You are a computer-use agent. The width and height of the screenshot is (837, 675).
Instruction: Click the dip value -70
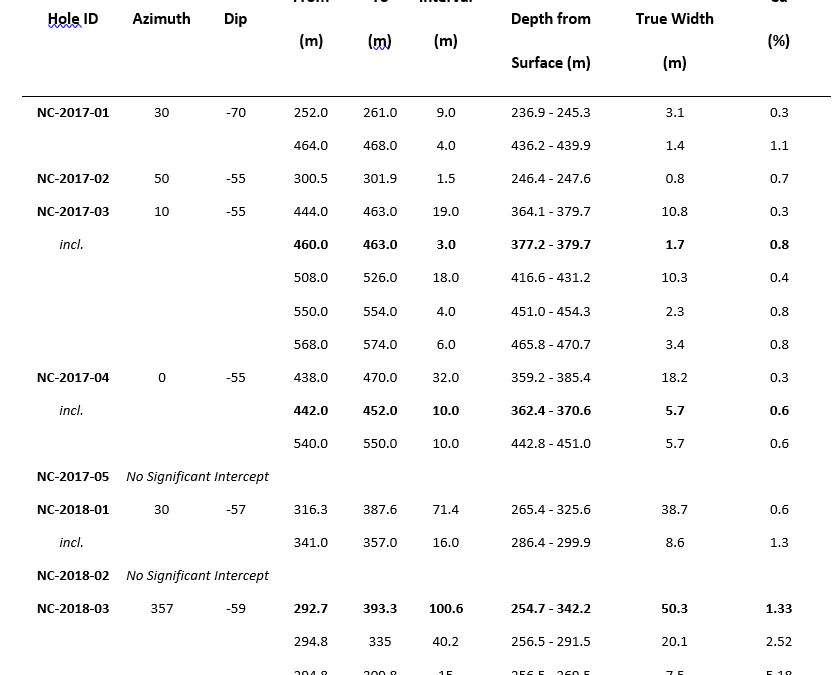point(235,113)
